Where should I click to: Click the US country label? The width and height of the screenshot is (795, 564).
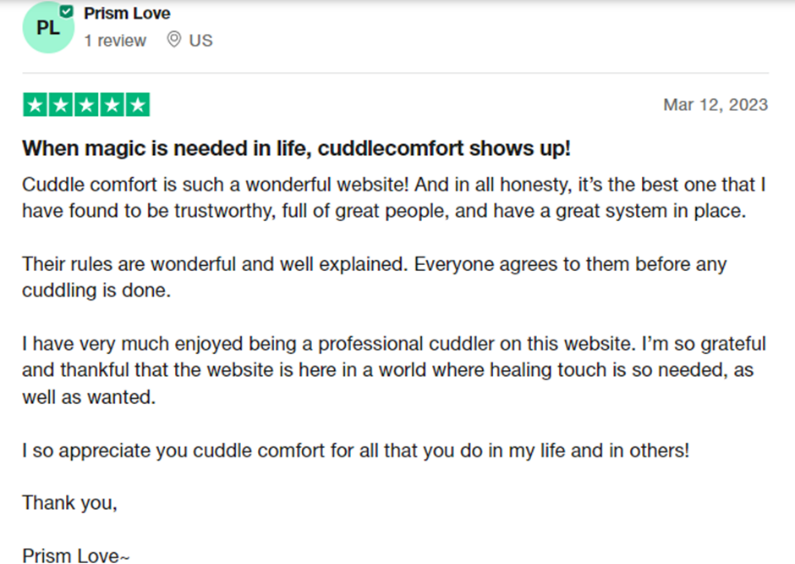click(201, 41)
